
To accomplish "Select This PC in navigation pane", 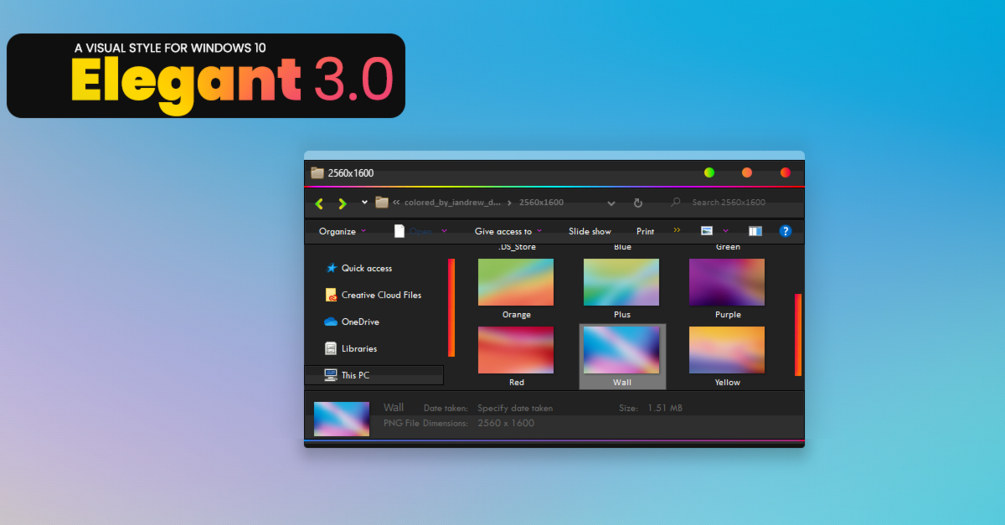I will click(374, 375).
